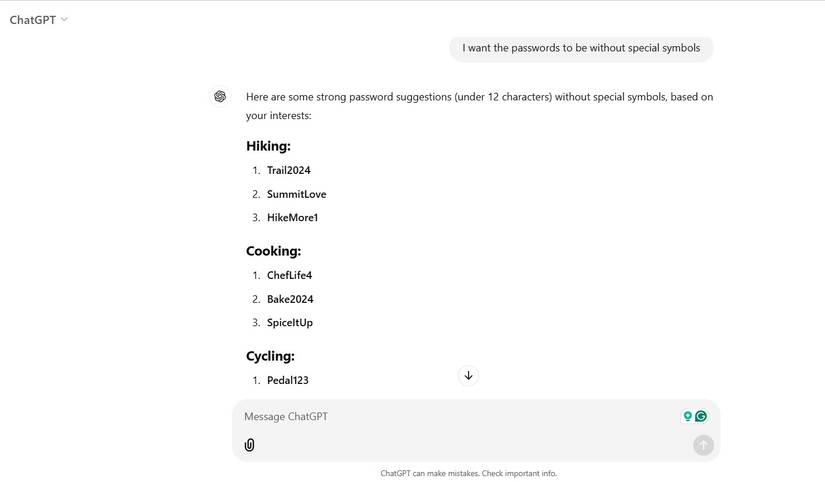Click the Pedal123 password suggestion
Viewport: 825px width, 482px height.
click(288, 380)
